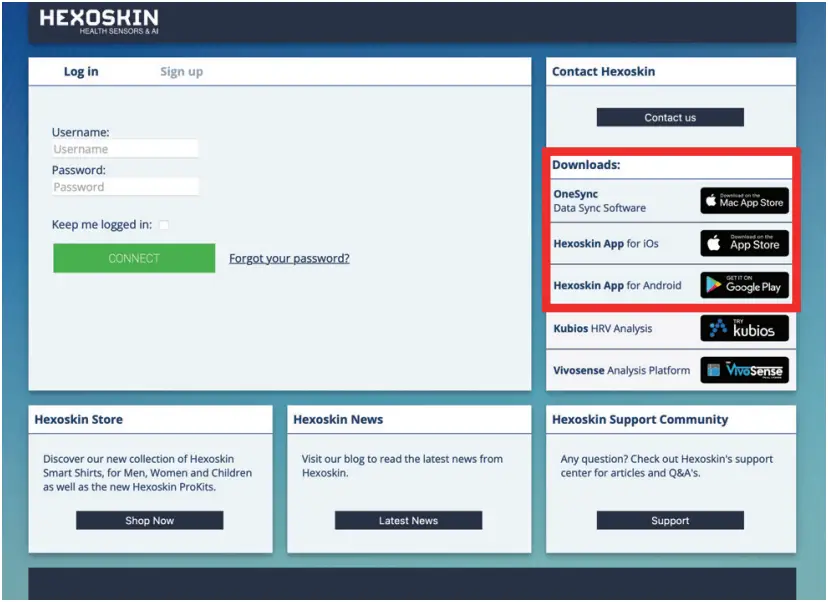Click the OneSync Data Sync Software label
The width and height of the screenshot is (828, 602).
598,200
